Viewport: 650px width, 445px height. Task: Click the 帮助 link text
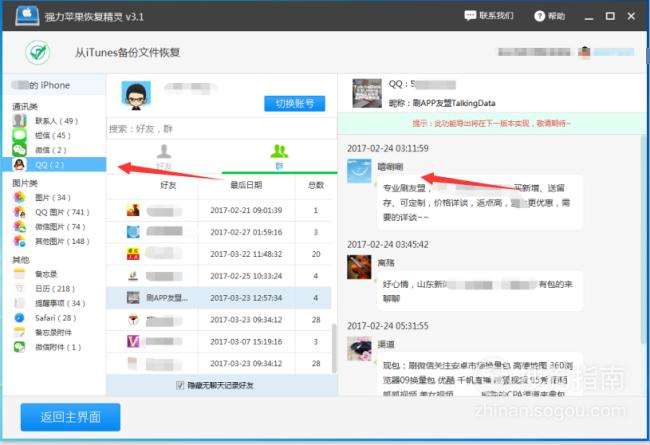(556, 16)
